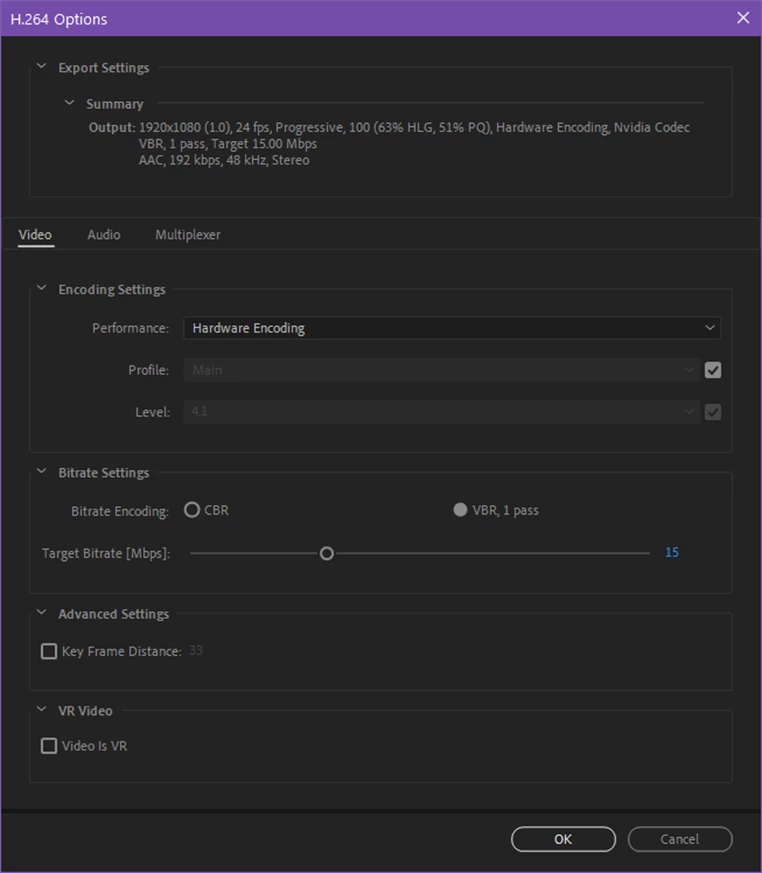762x873 pixels.
Task: Open the Profile dropdown showing Main
Action: pyautogui.click(x=441, y=370)
